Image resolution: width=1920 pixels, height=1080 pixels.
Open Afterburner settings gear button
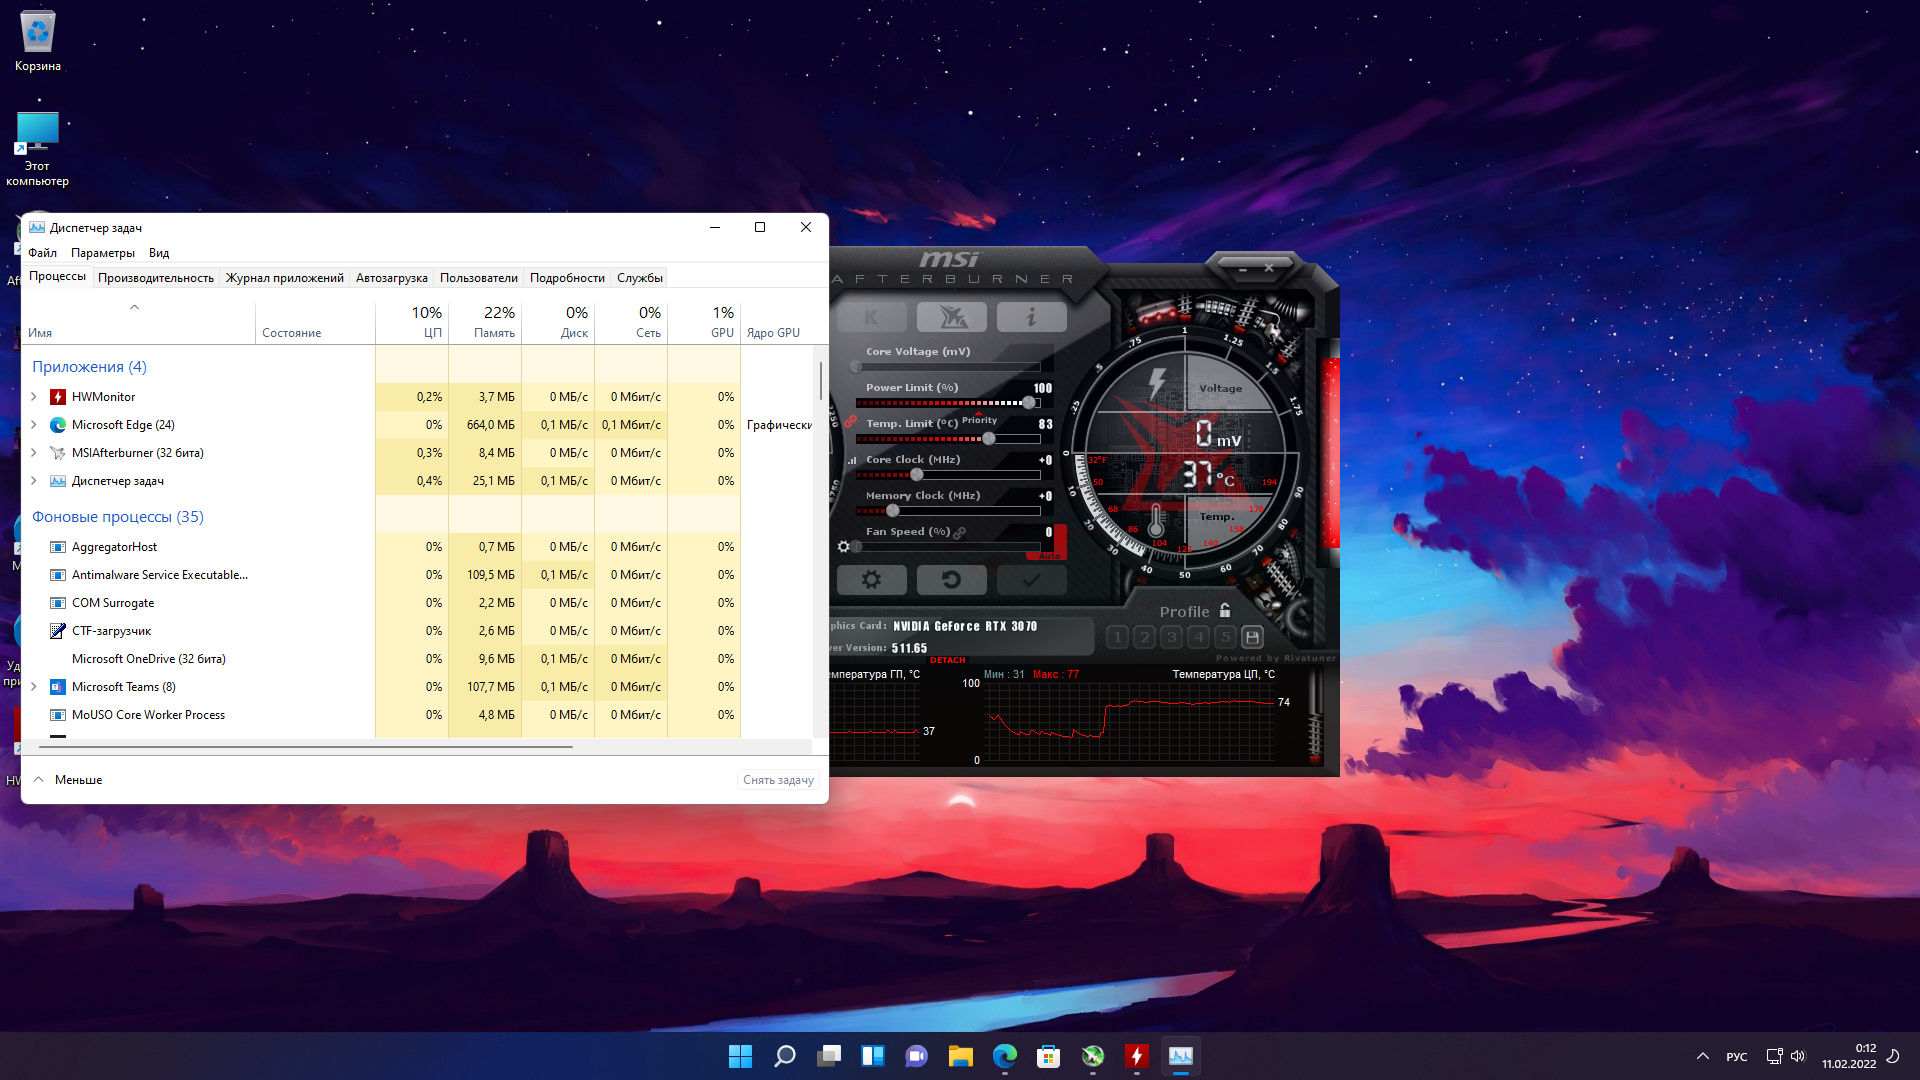(x=871, y=579)
